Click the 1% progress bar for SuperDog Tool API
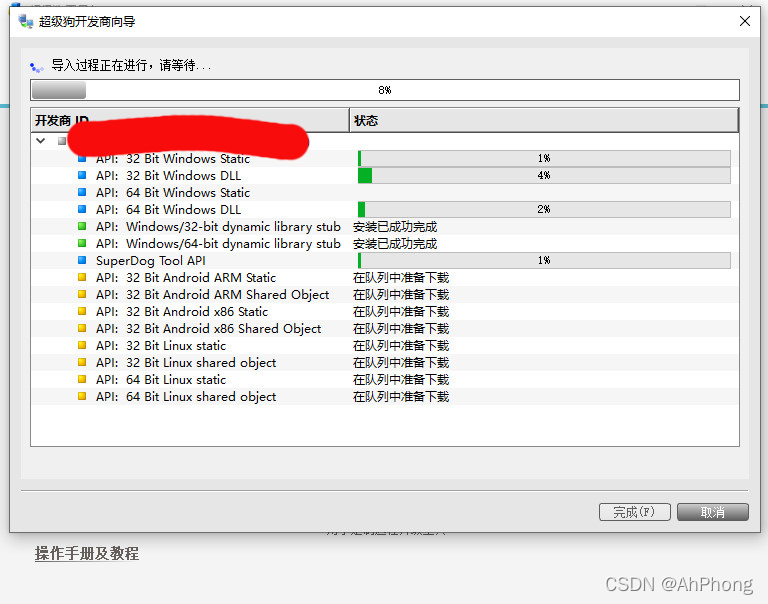The image size is (768, 604). coord(544,260)
